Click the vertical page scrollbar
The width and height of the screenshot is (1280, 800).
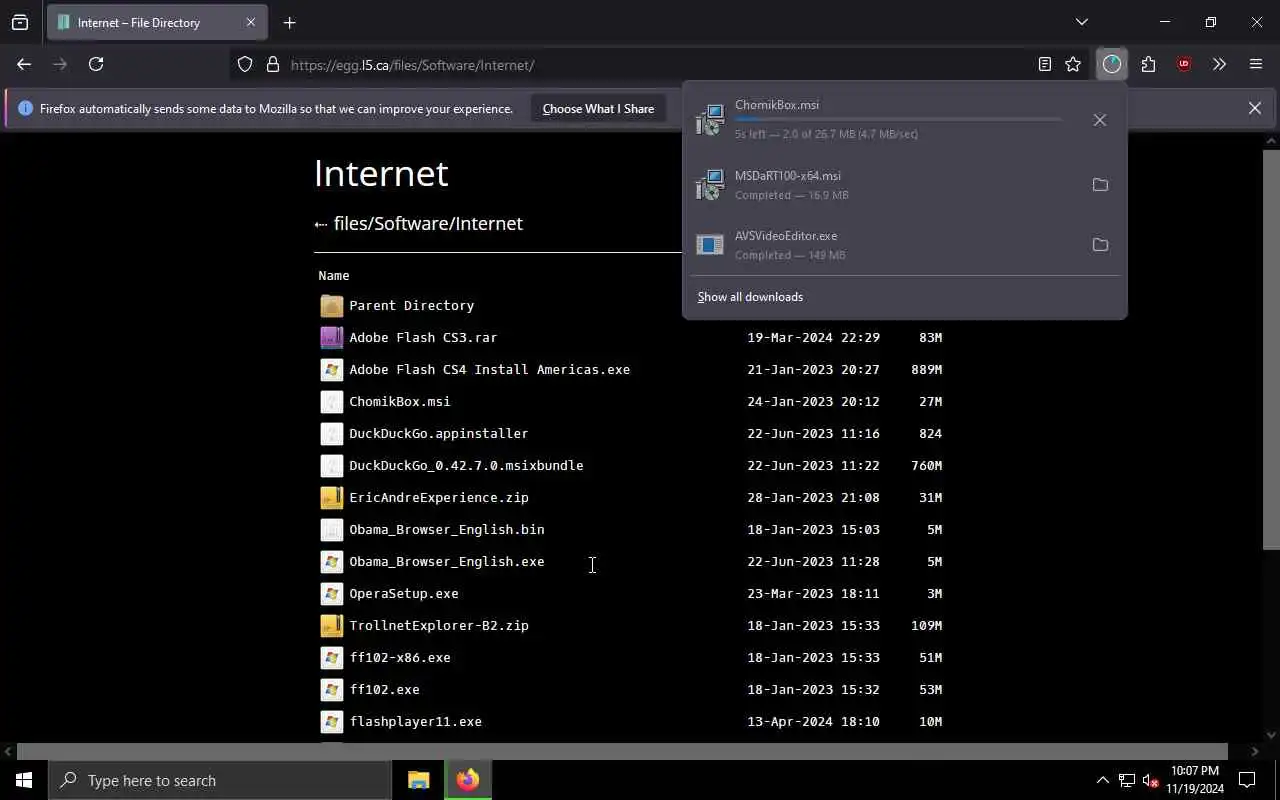click(1271, 348)
